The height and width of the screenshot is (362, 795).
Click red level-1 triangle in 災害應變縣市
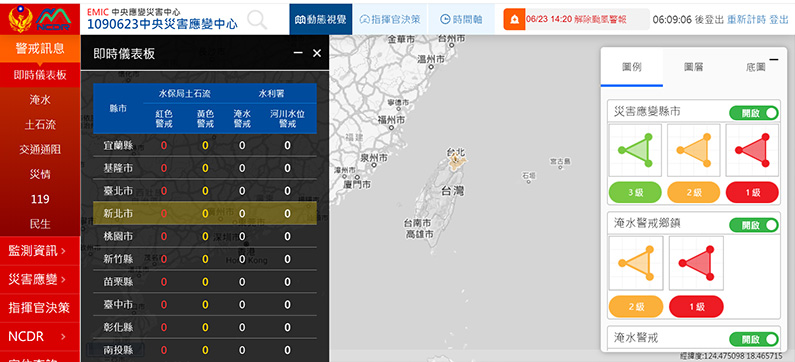[752, 150]
